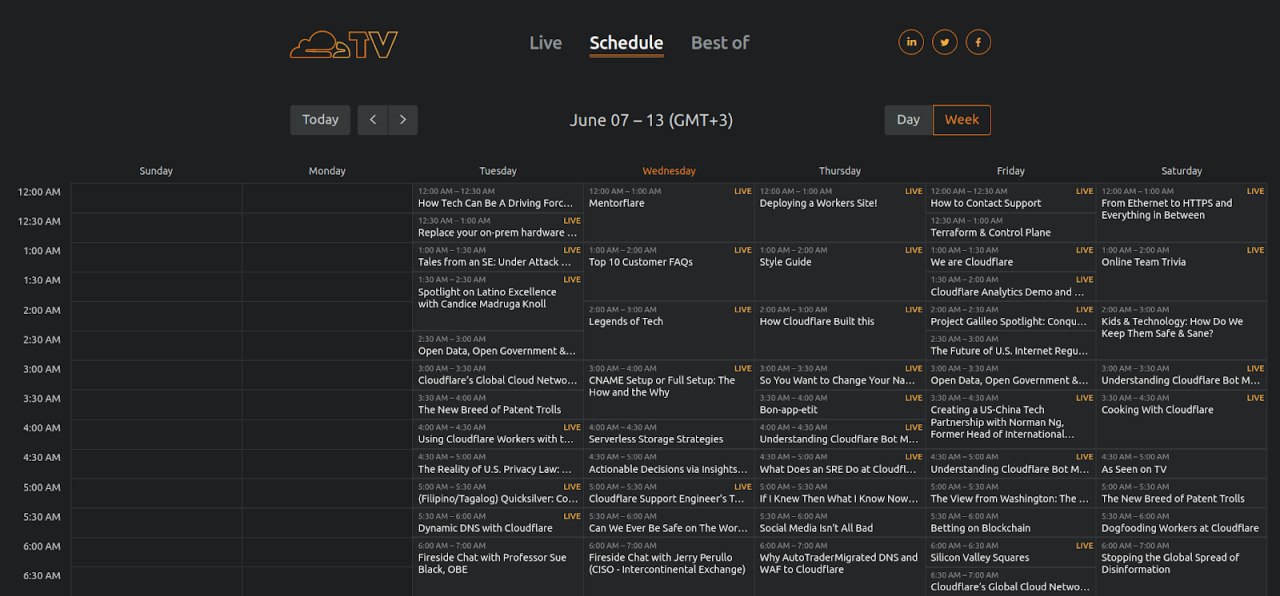The image size is (1280, 596).
Task: Open Dynamic DNS with Cloudflare show
Action: coord(497,522)
